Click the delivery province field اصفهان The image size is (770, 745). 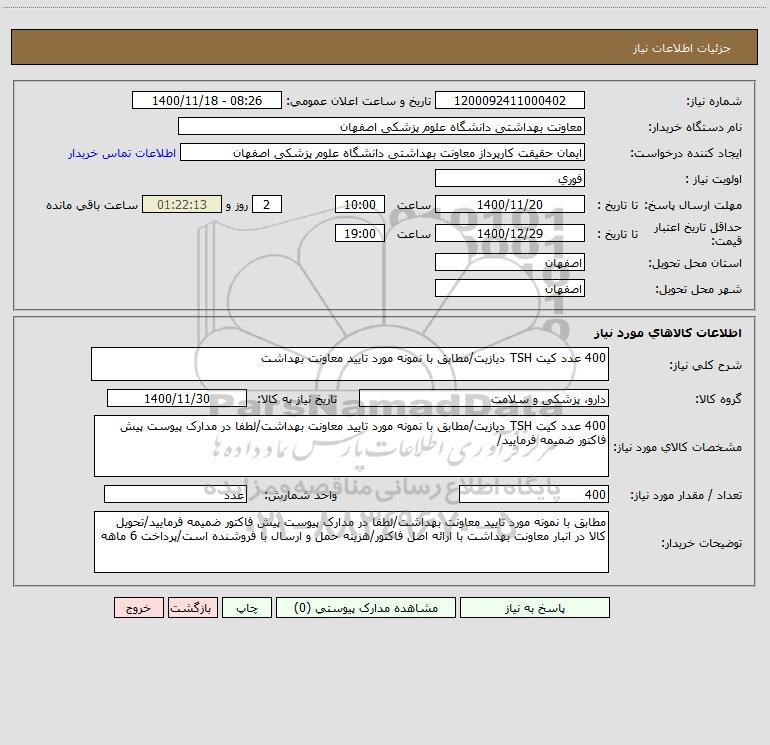coord(510,262)
